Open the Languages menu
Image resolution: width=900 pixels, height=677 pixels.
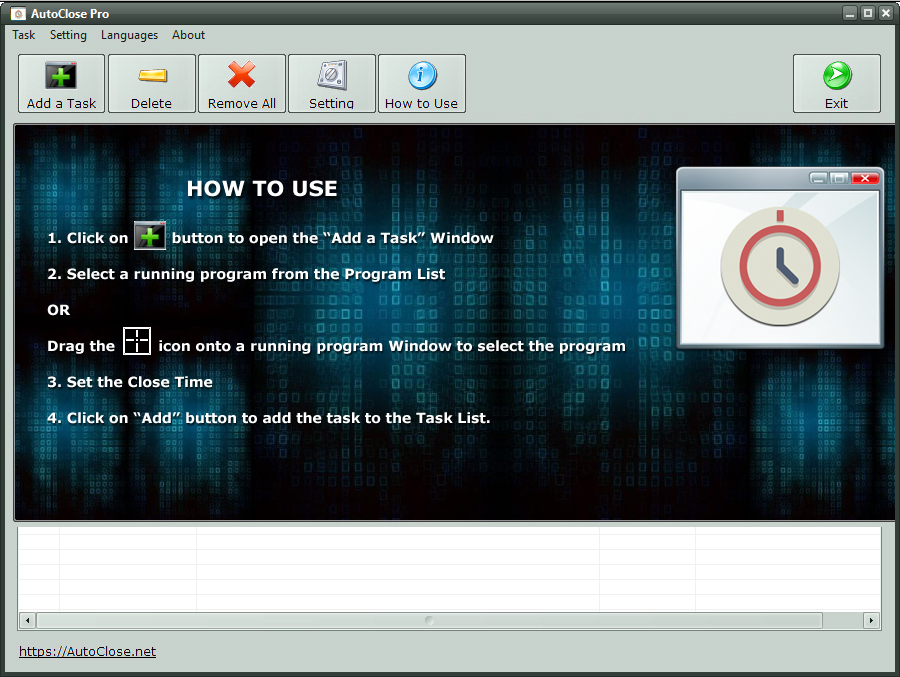[x=129, y=35]
